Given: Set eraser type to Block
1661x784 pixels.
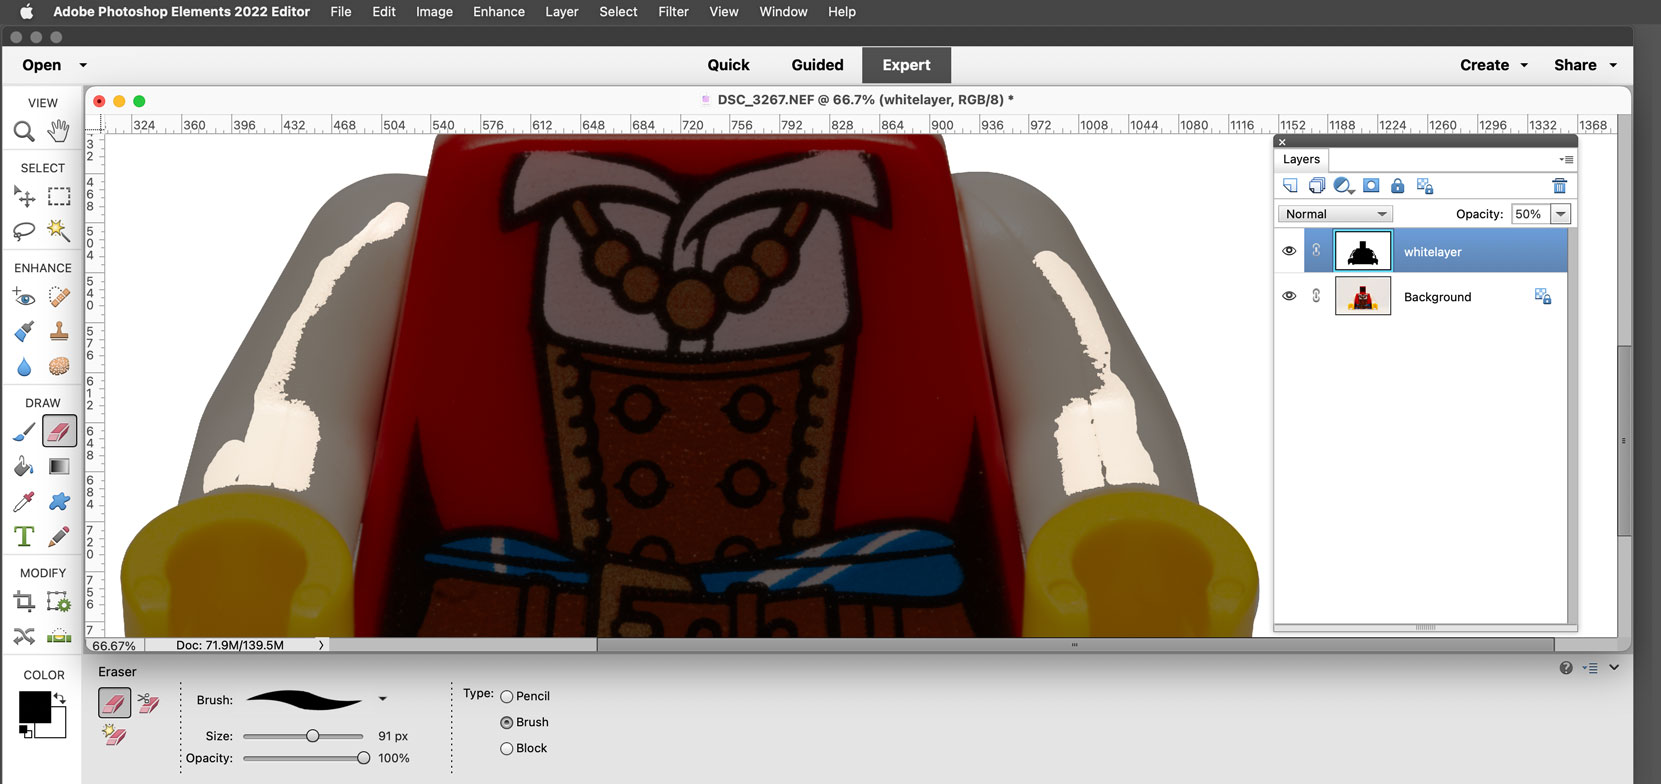Looking at the screenshot, I should coord(507,749).
